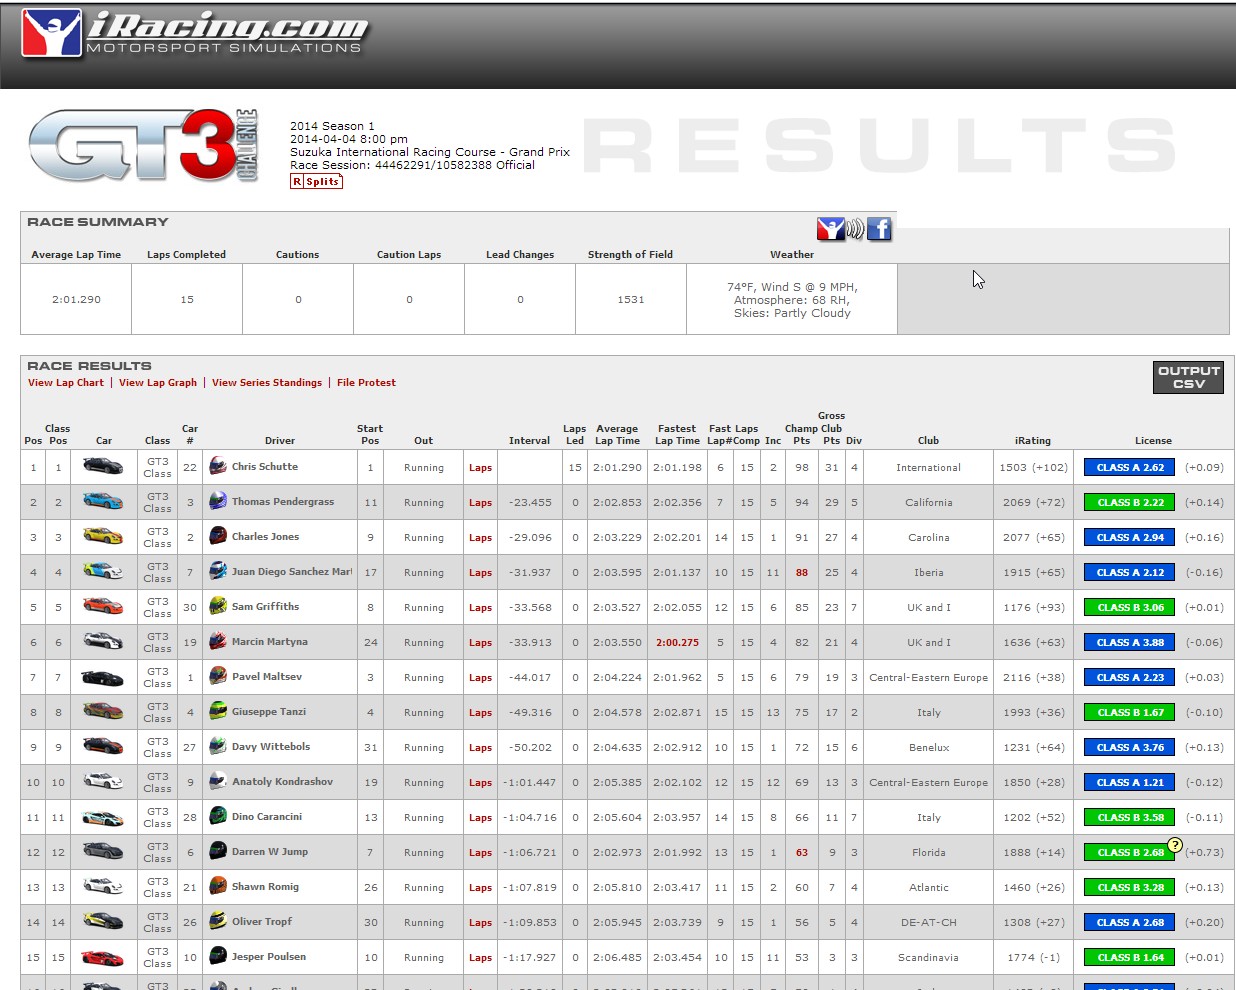Open Laps link for Chris Schutte

[480, 468]
